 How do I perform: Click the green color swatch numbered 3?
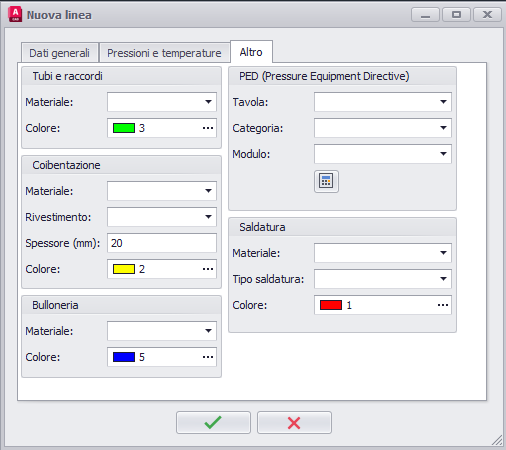[x=124, y=128]
